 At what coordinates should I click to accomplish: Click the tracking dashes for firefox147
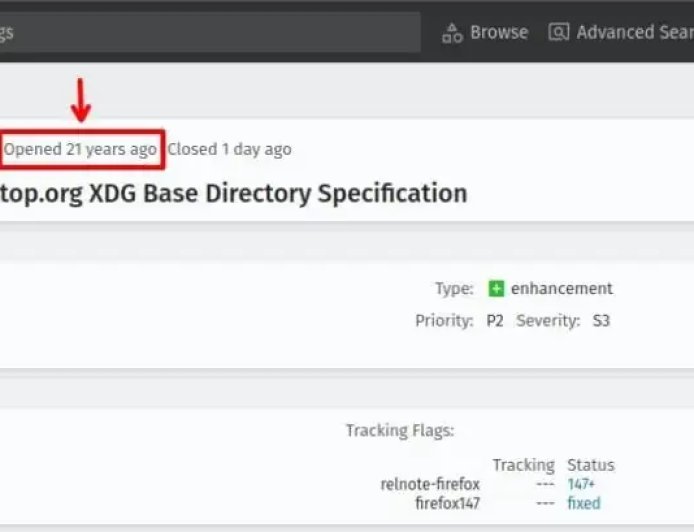point(545,503)
